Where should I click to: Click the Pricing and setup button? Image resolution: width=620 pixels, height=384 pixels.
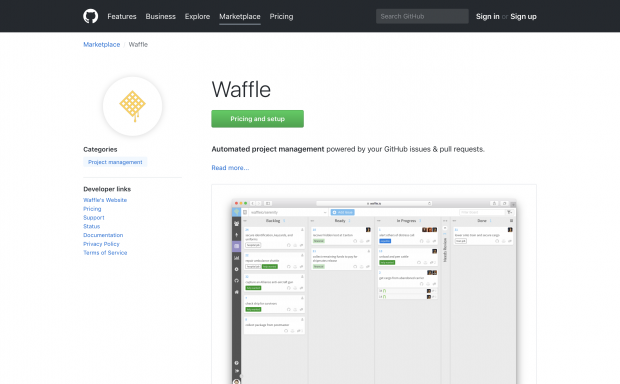tap(257, 119)
